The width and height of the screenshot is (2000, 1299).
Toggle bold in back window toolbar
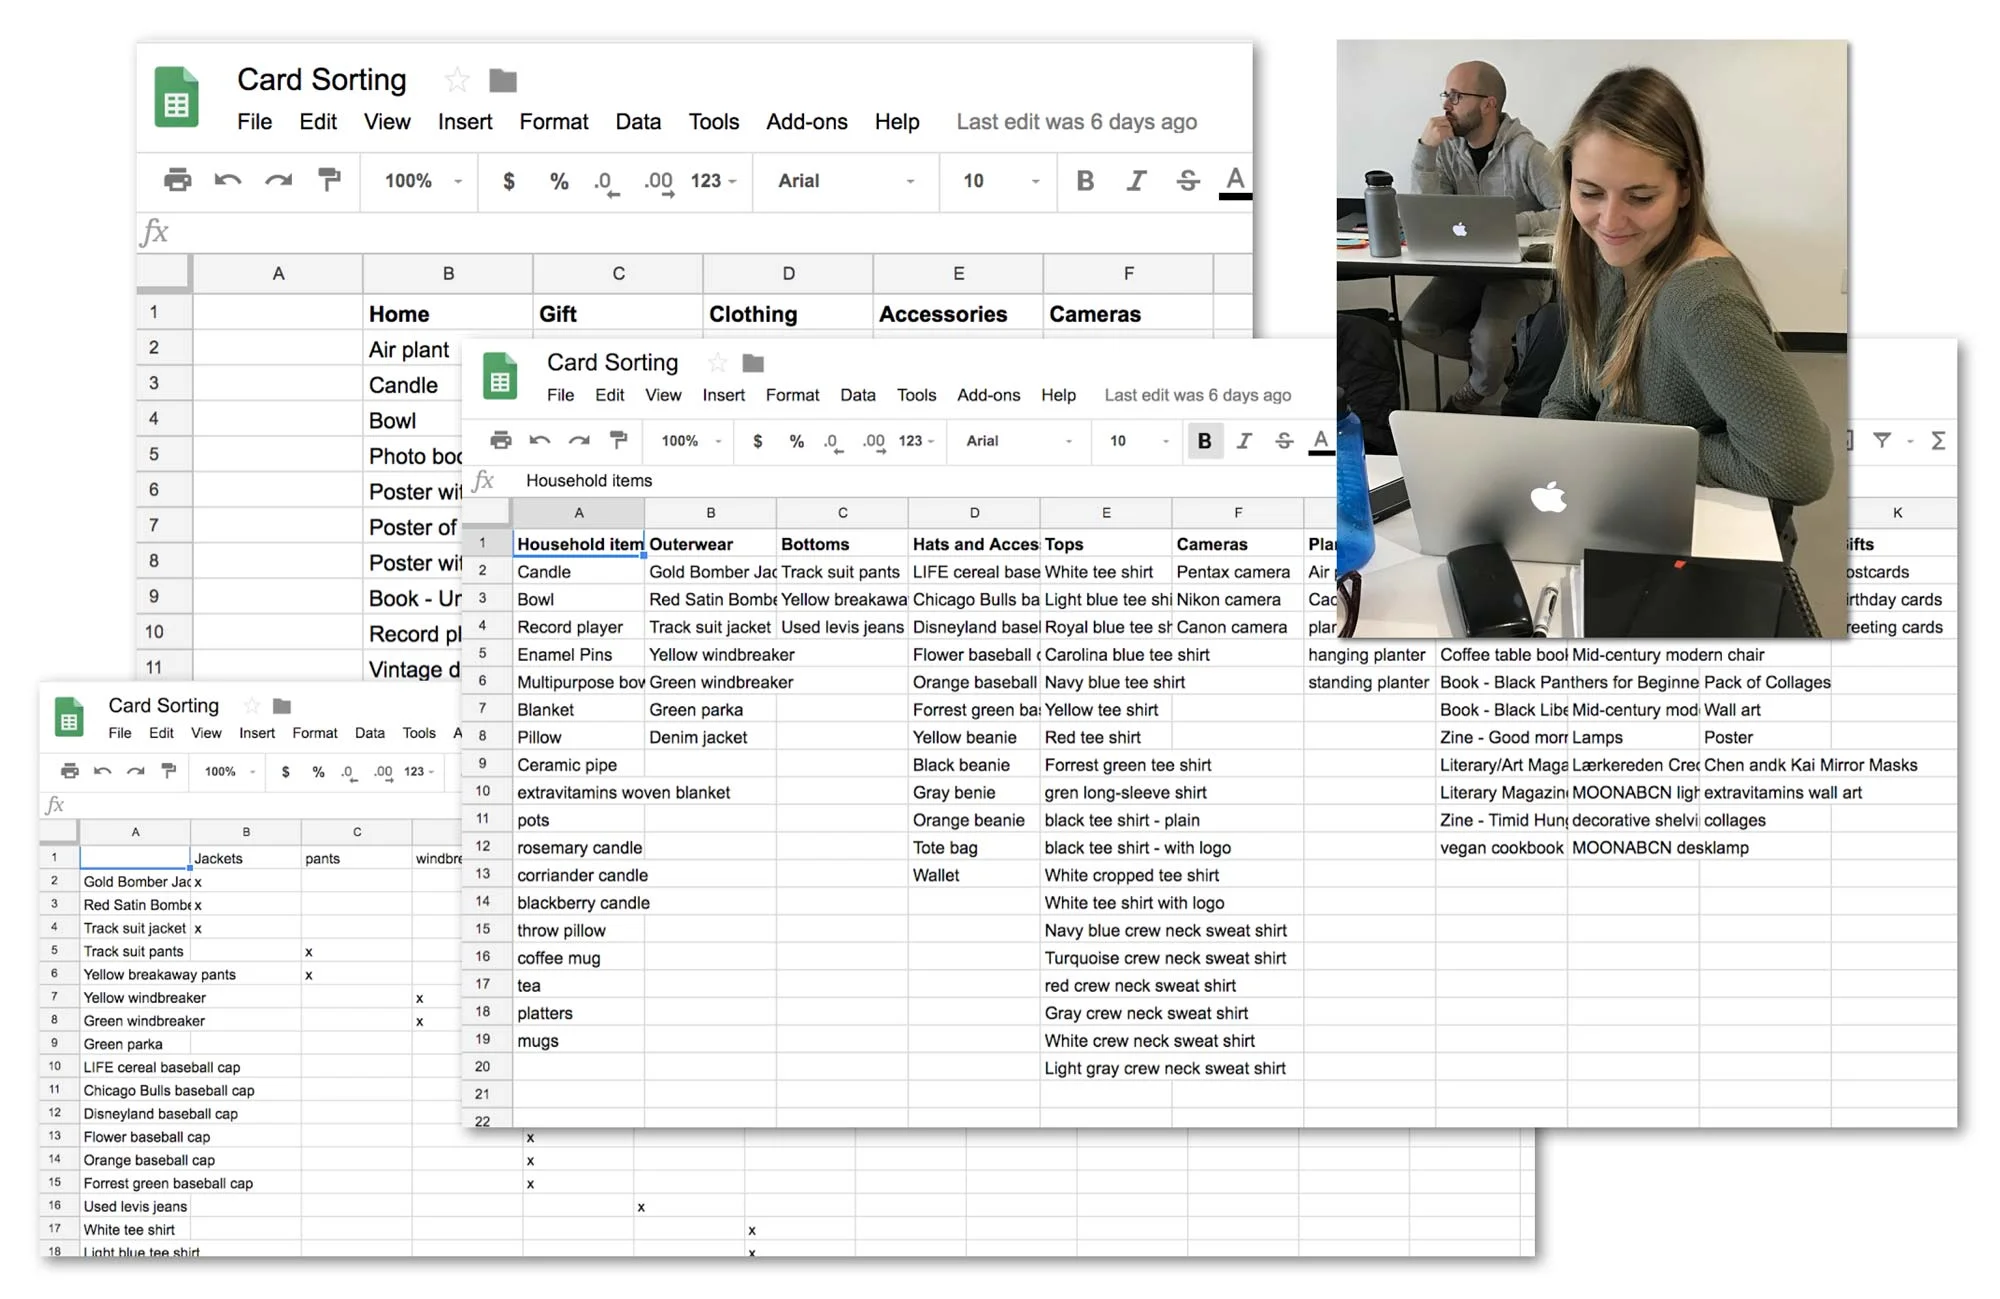click(1085, 181)
